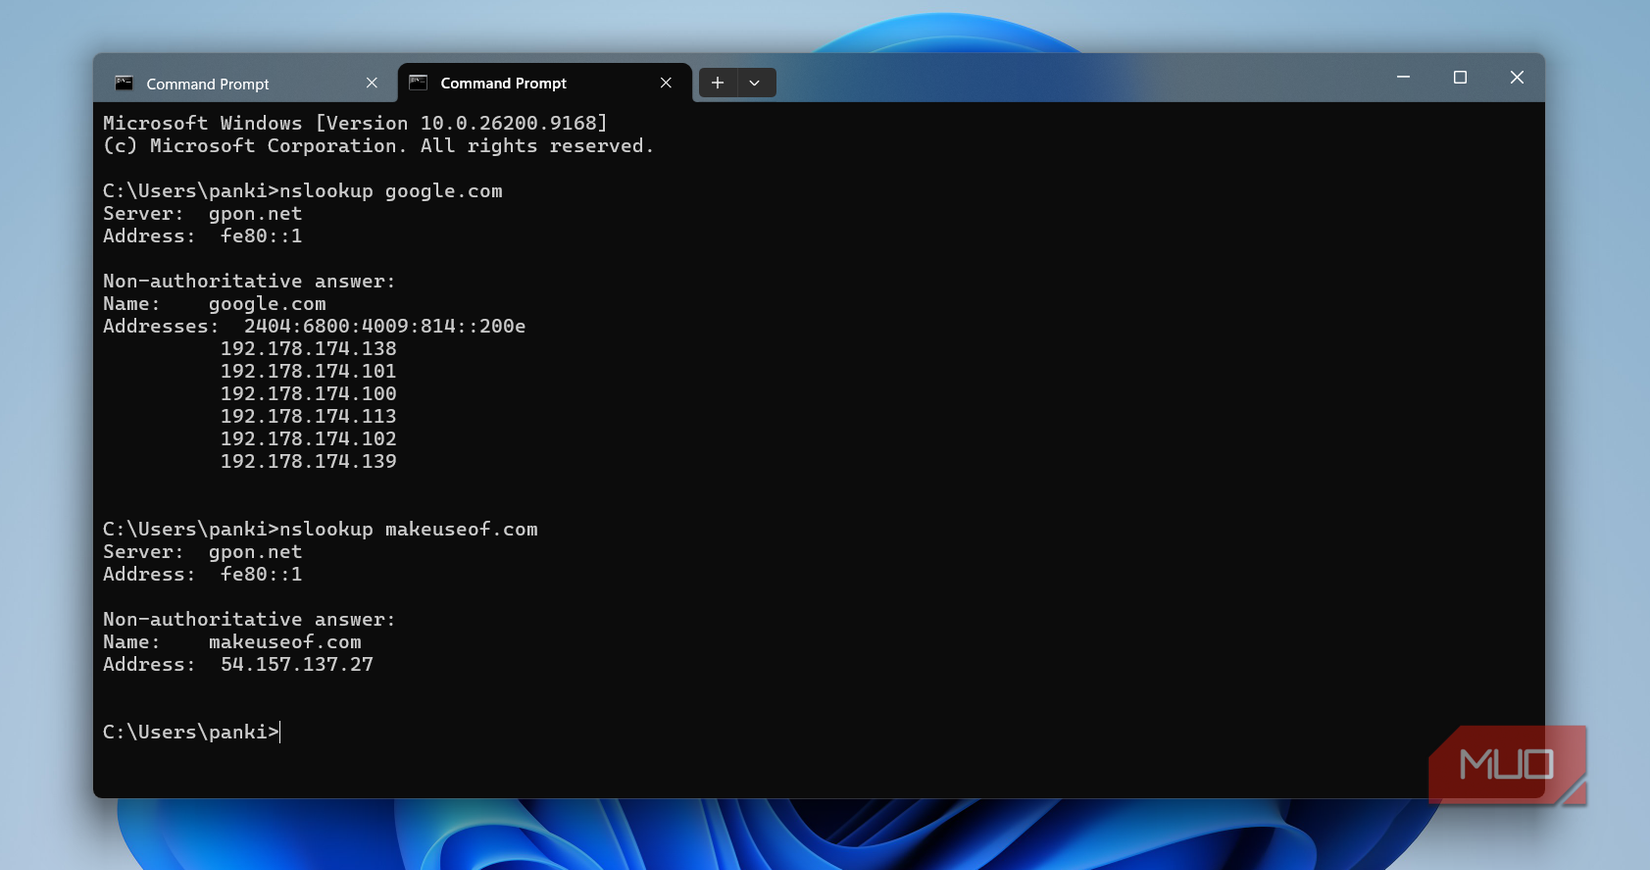The width and height of the screenshot is (1650, 870).
Task: Click the IP address 192.178.174.113
Action: click(308, 416)
